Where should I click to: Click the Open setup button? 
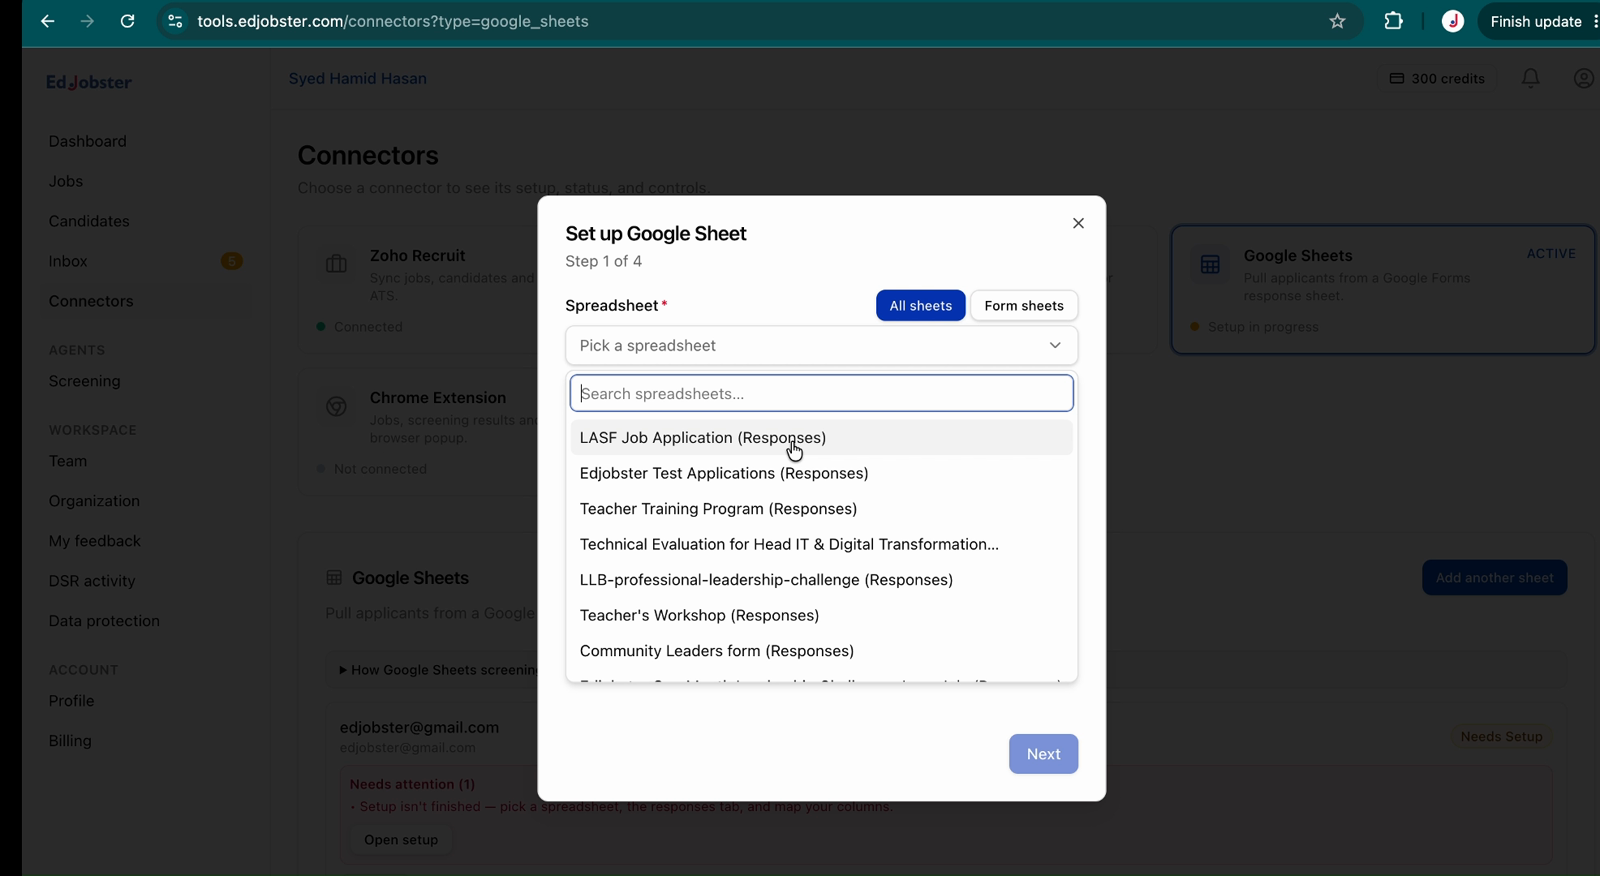tap(401, 840)
